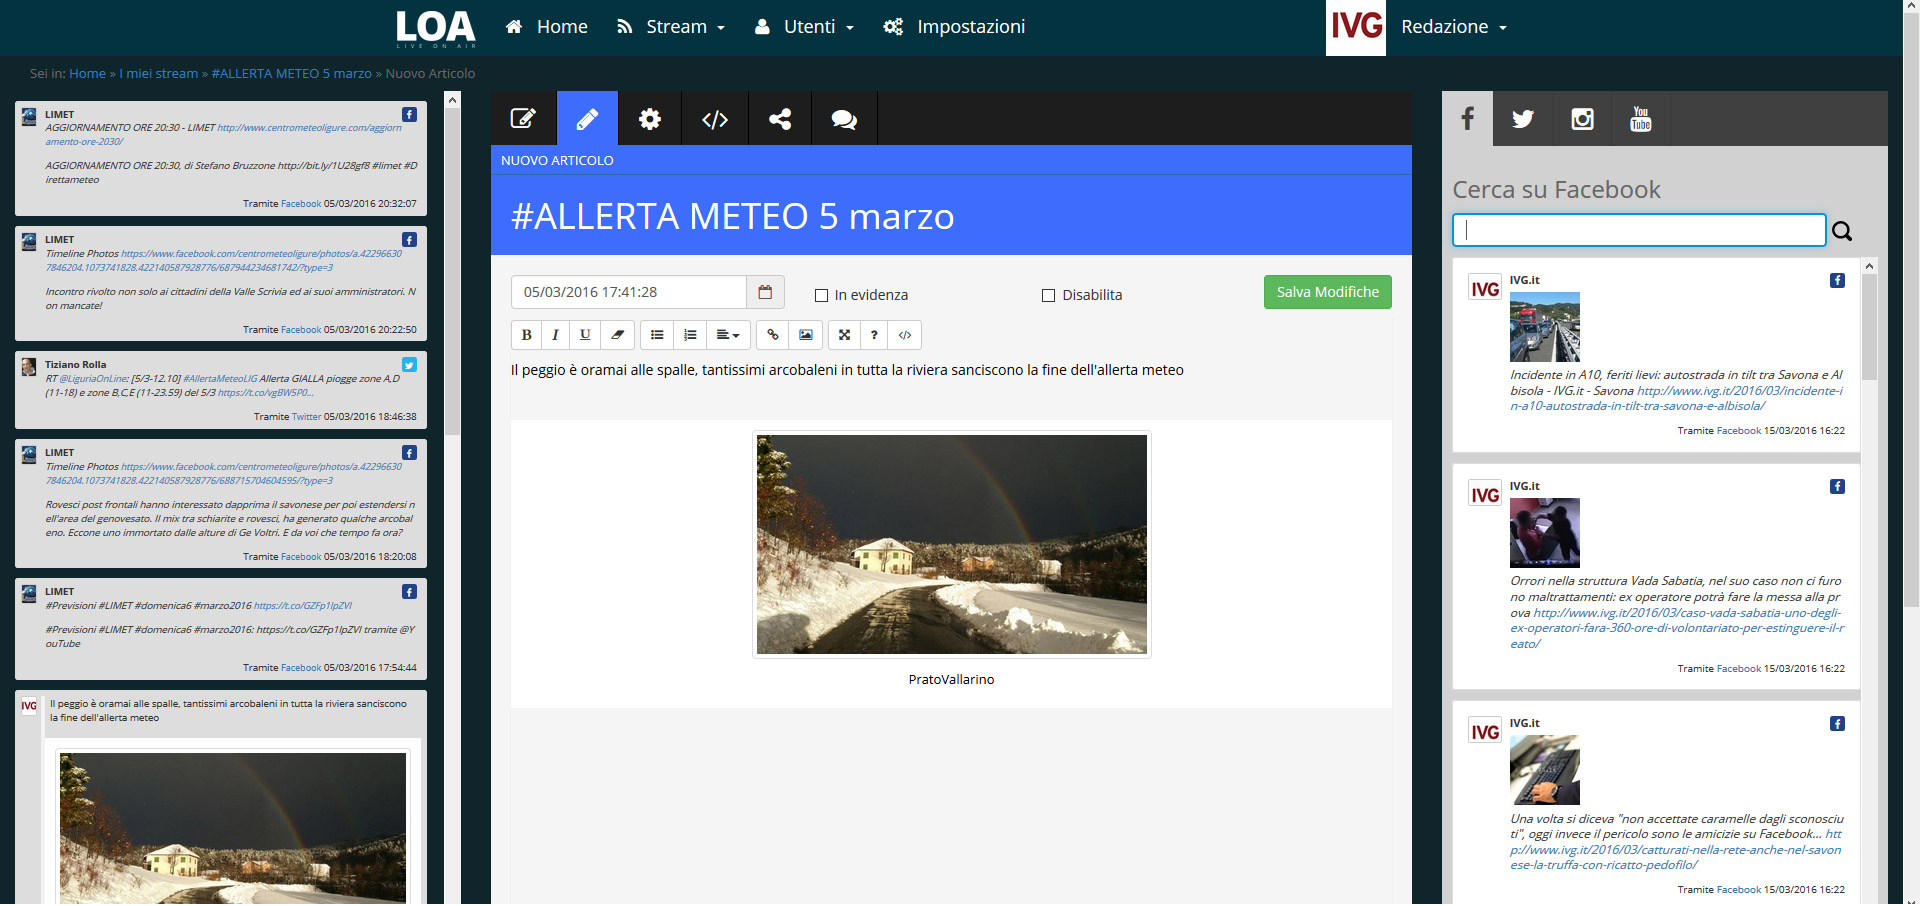Screen dimensions: 1920x906
Task: Switch to the YouTube search tab
Action: click(x=1640, y=119)
